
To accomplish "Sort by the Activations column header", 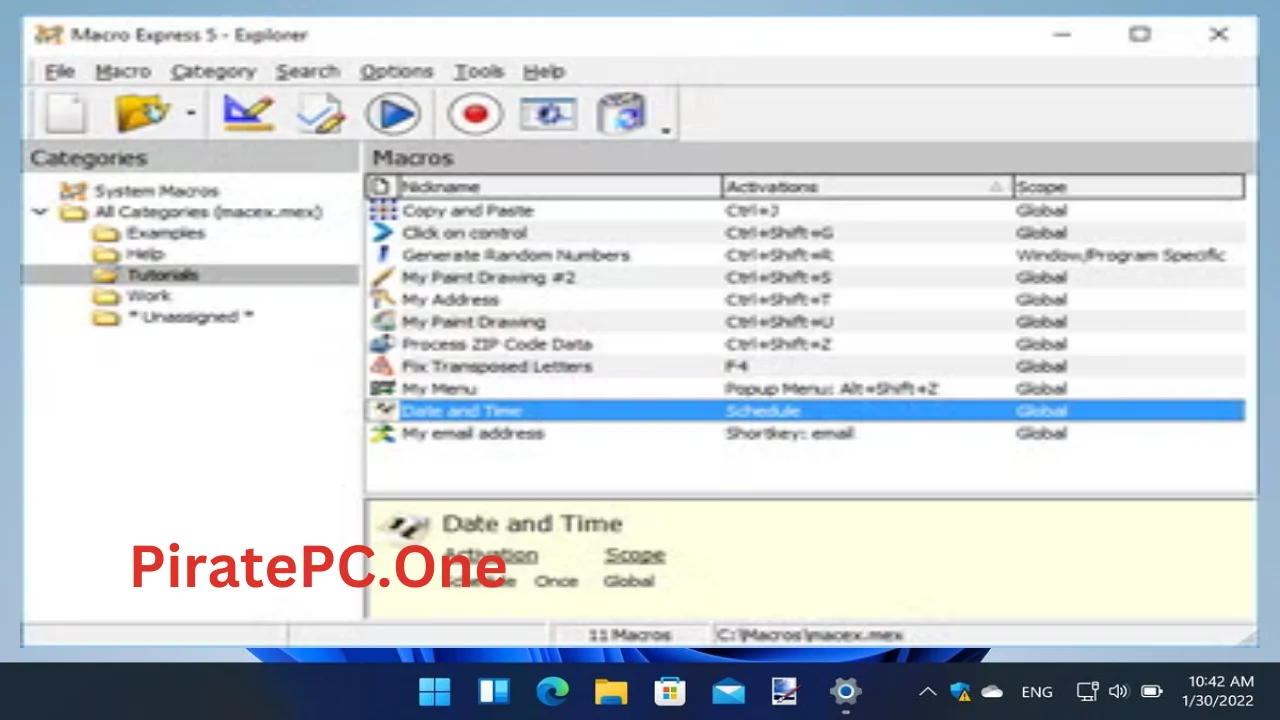I will coord(867,187).
